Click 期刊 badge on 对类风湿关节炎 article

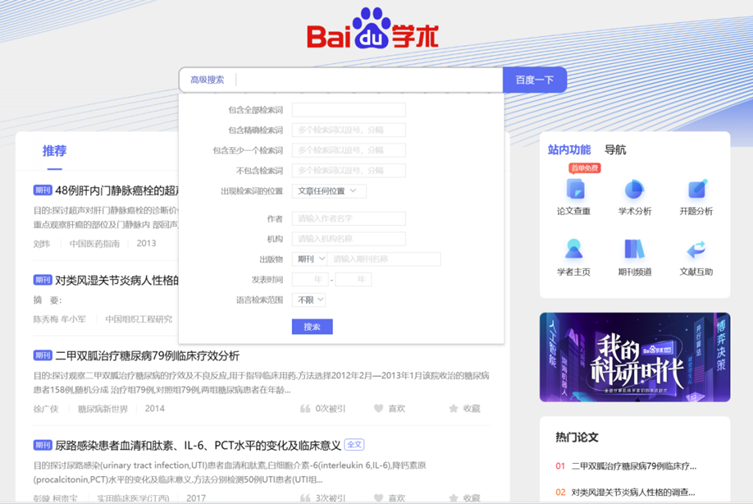(x=42, y=280)
